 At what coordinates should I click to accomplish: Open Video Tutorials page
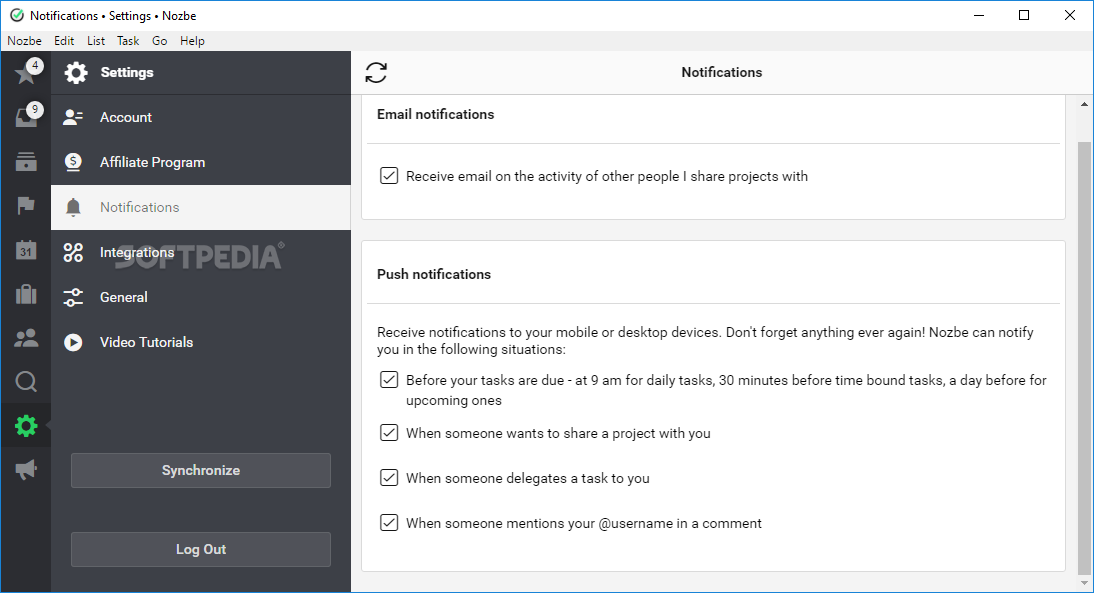(x=201, y=343)
